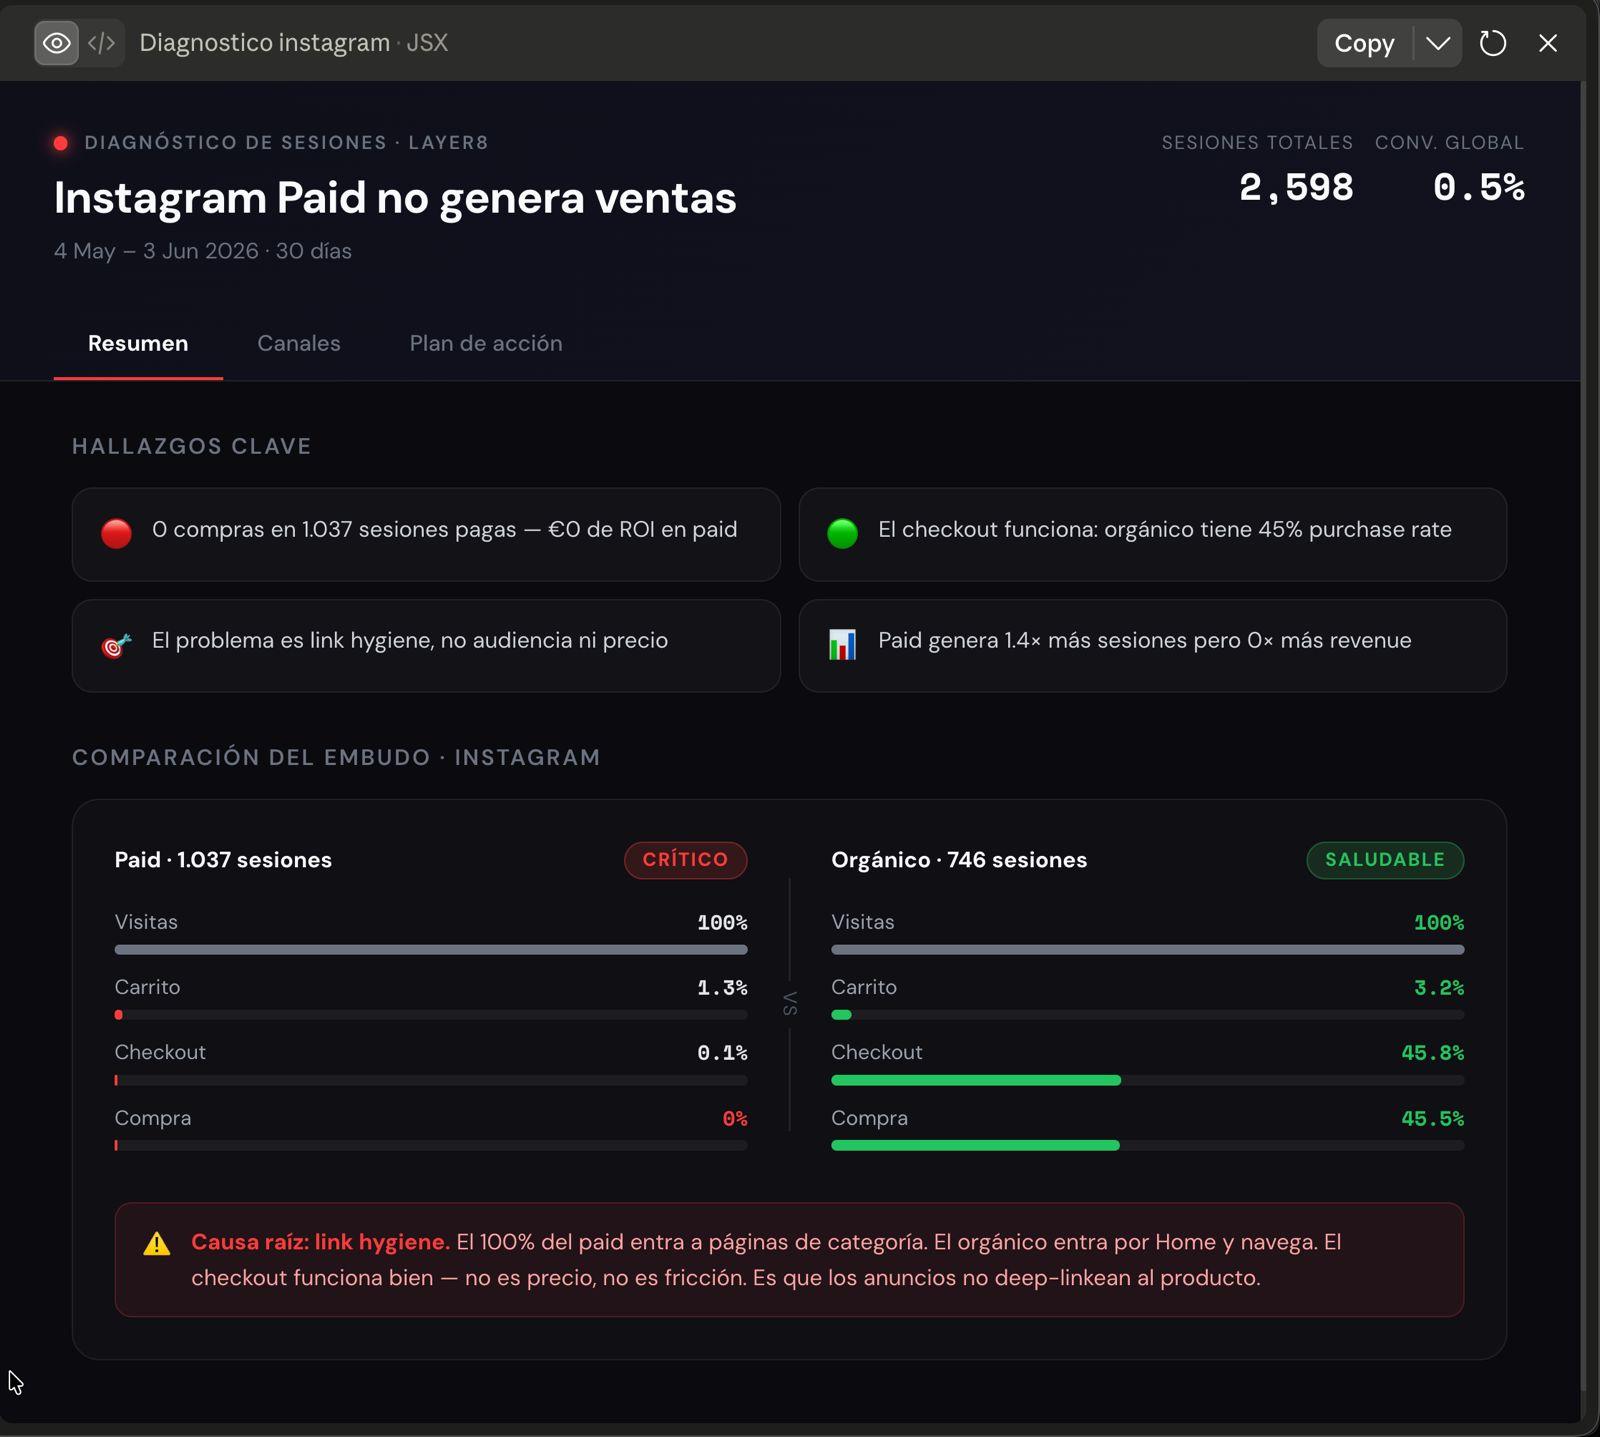The height and width of the screenshot is (1437, 1600).
Task: Click the CRÍTICO status badge
Action: tap(685, 860)
